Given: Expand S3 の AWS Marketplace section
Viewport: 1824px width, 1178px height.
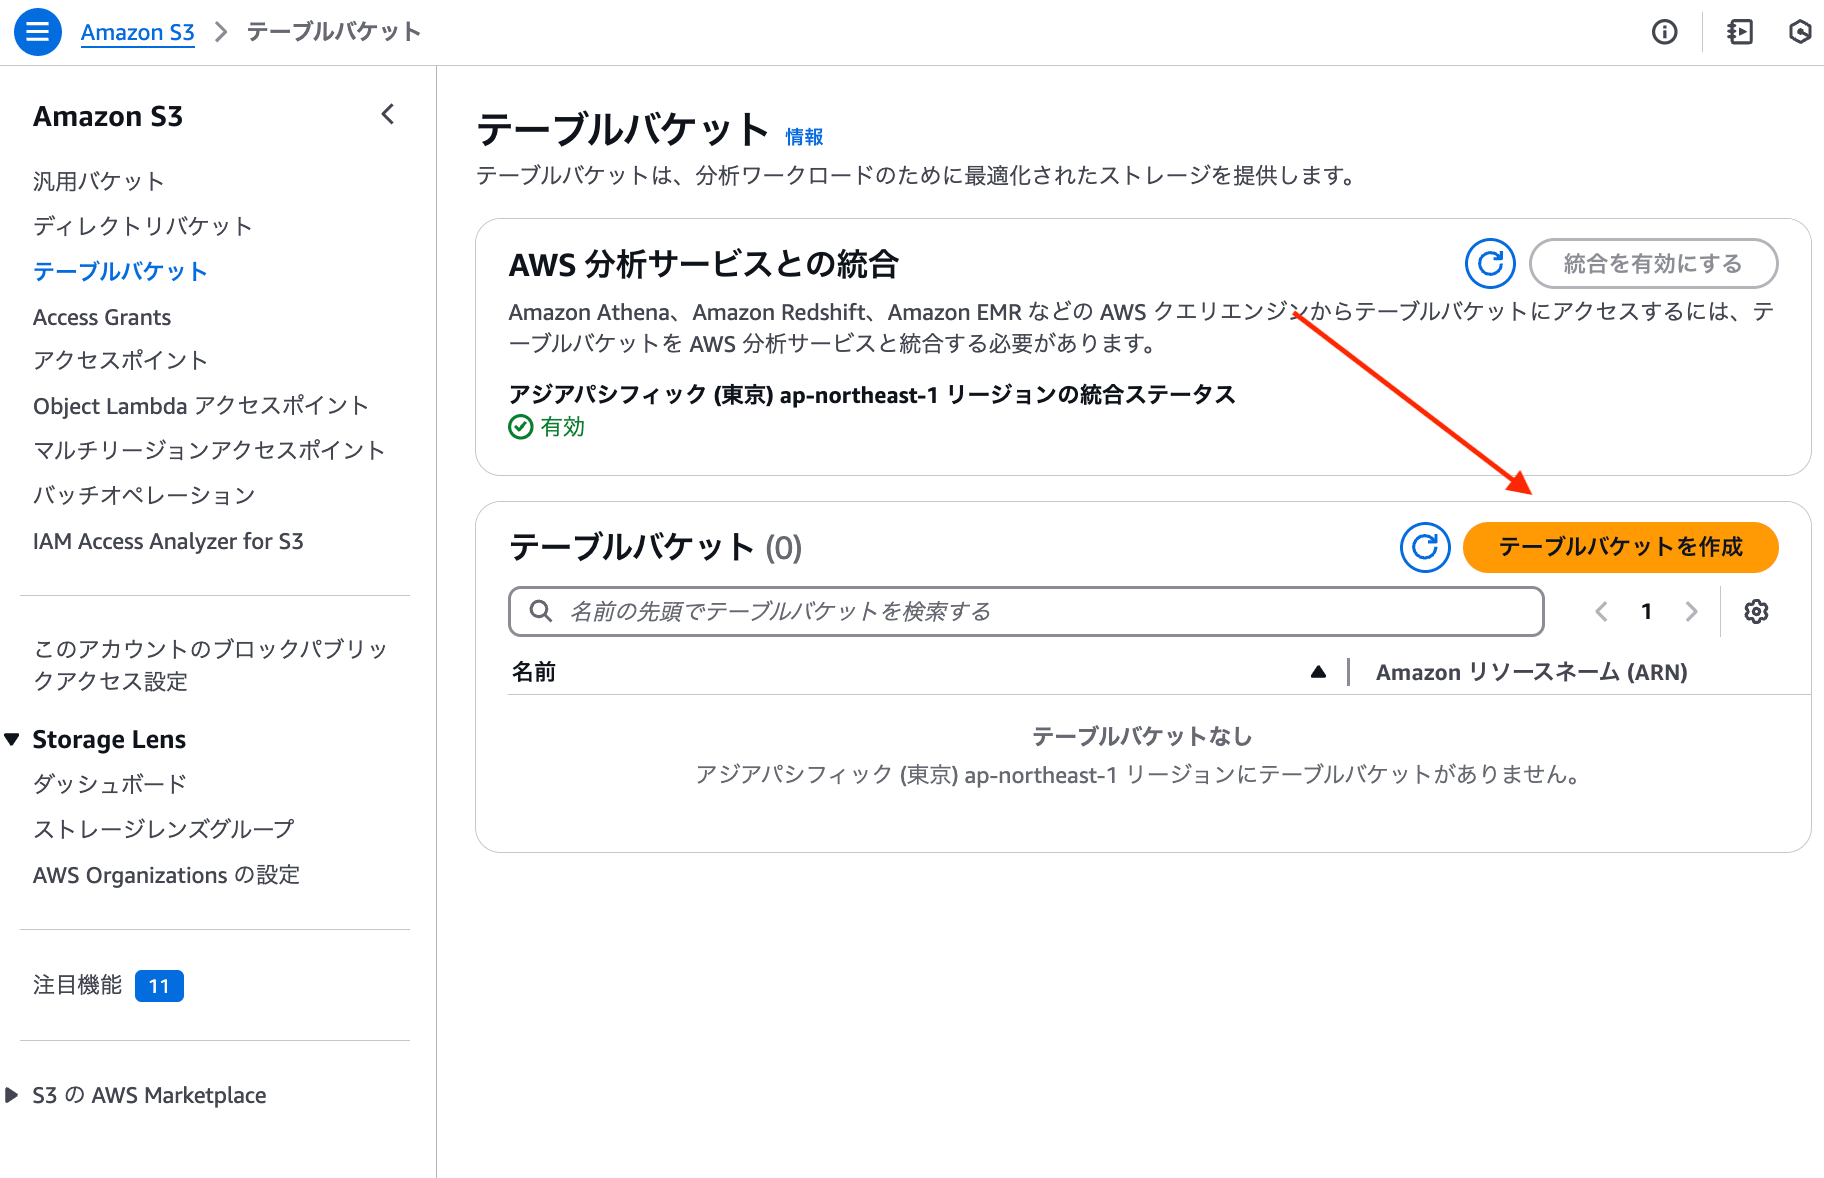Looking at the screenshot, I should (12, 1095).
